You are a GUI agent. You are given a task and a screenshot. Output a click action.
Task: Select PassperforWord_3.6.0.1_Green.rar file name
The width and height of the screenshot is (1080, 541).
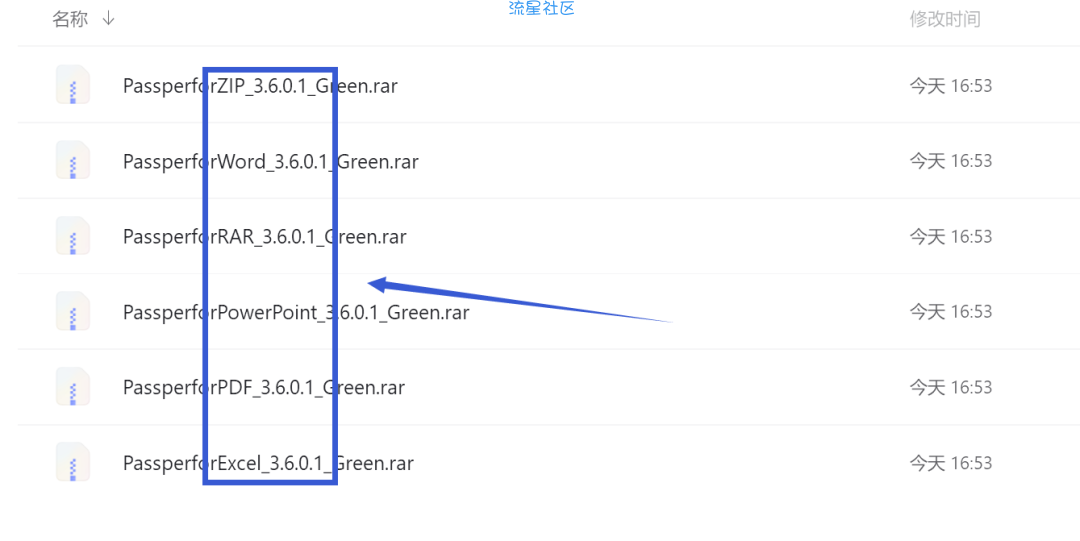[271, 161]
